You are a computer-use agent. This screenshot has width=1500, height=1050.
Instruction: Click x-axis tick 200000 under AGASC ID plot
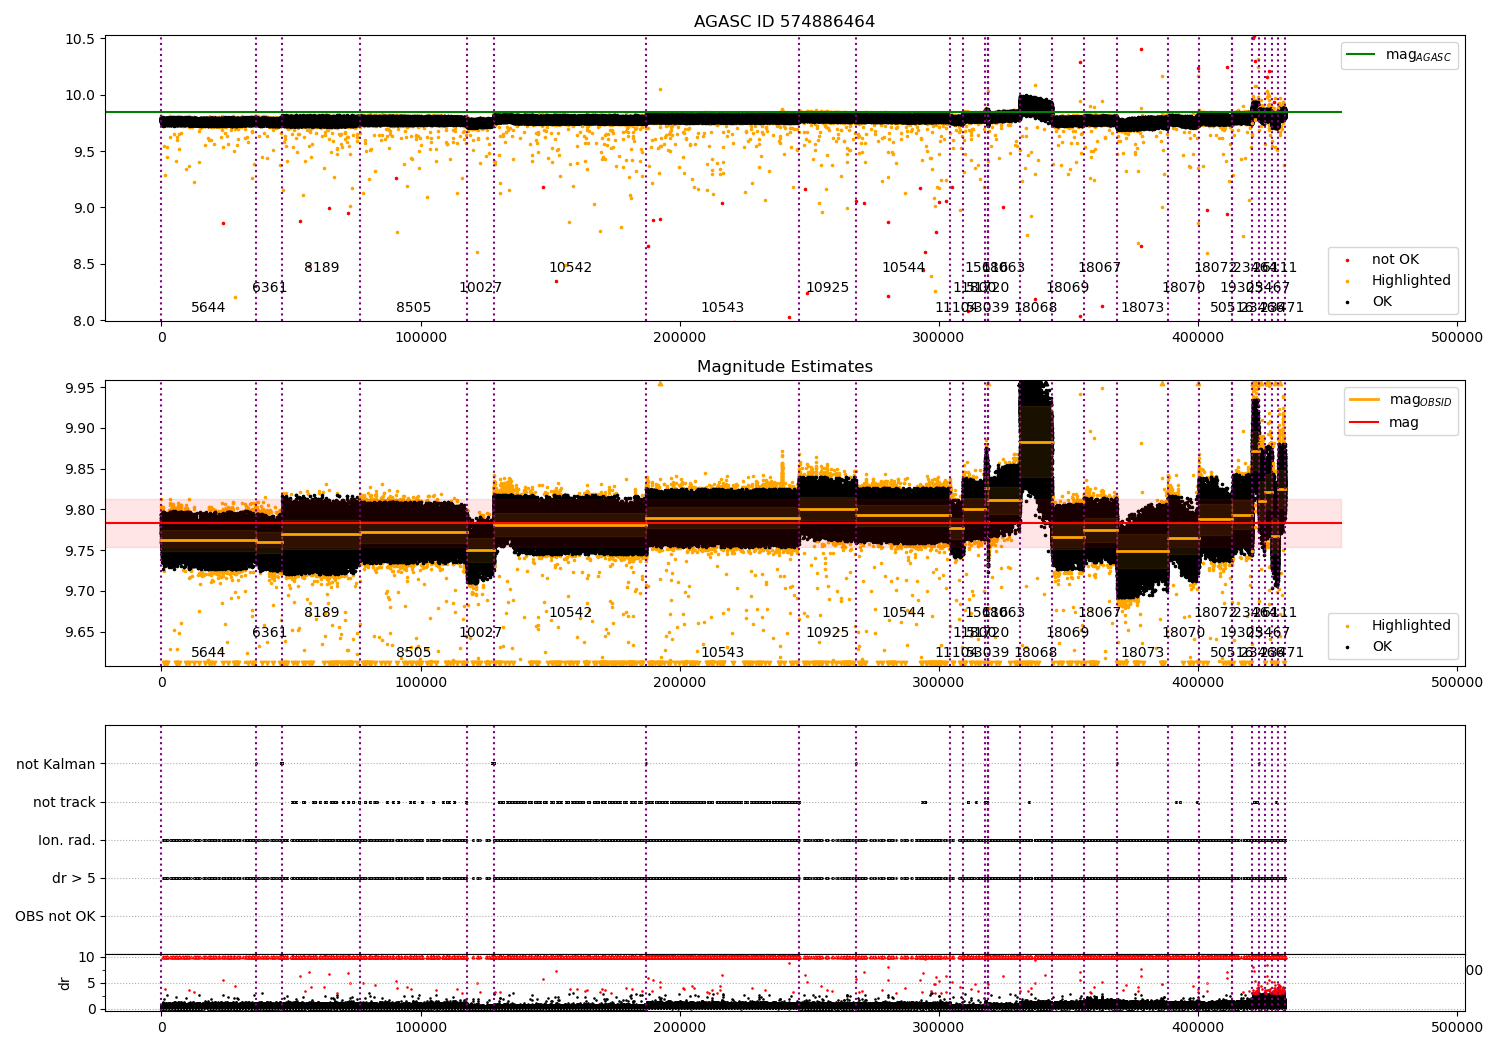pyautogui.click(x=680, y=338)
